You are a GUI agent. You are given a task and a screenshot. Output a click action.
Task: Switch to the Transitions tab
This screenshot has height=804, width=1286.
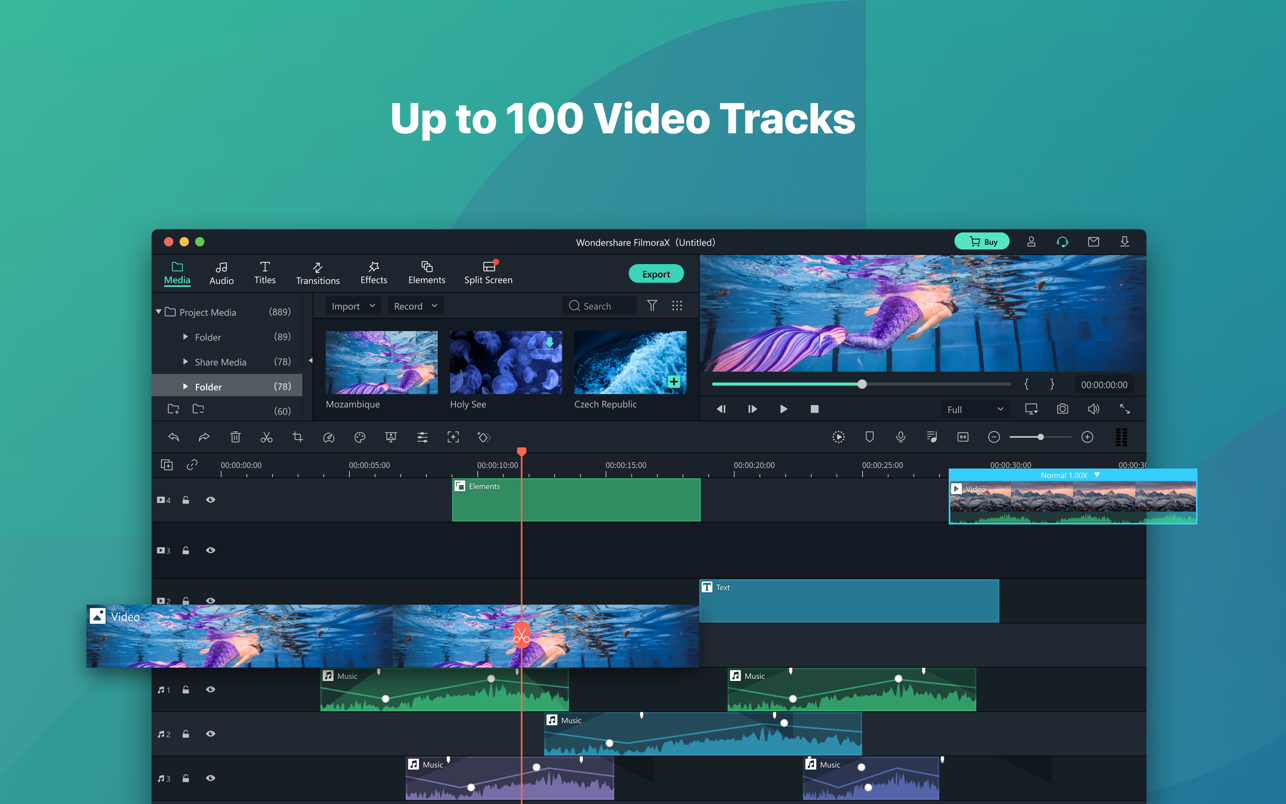pos(317,273)
